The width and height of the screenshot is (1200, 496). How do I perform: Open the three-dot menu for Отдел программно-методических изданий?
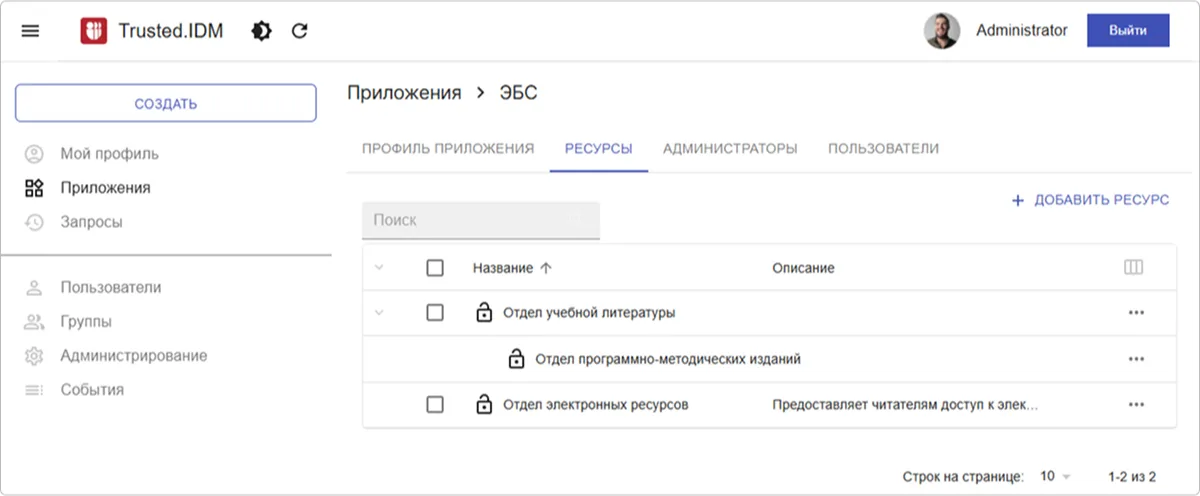tap(1135, 359)
